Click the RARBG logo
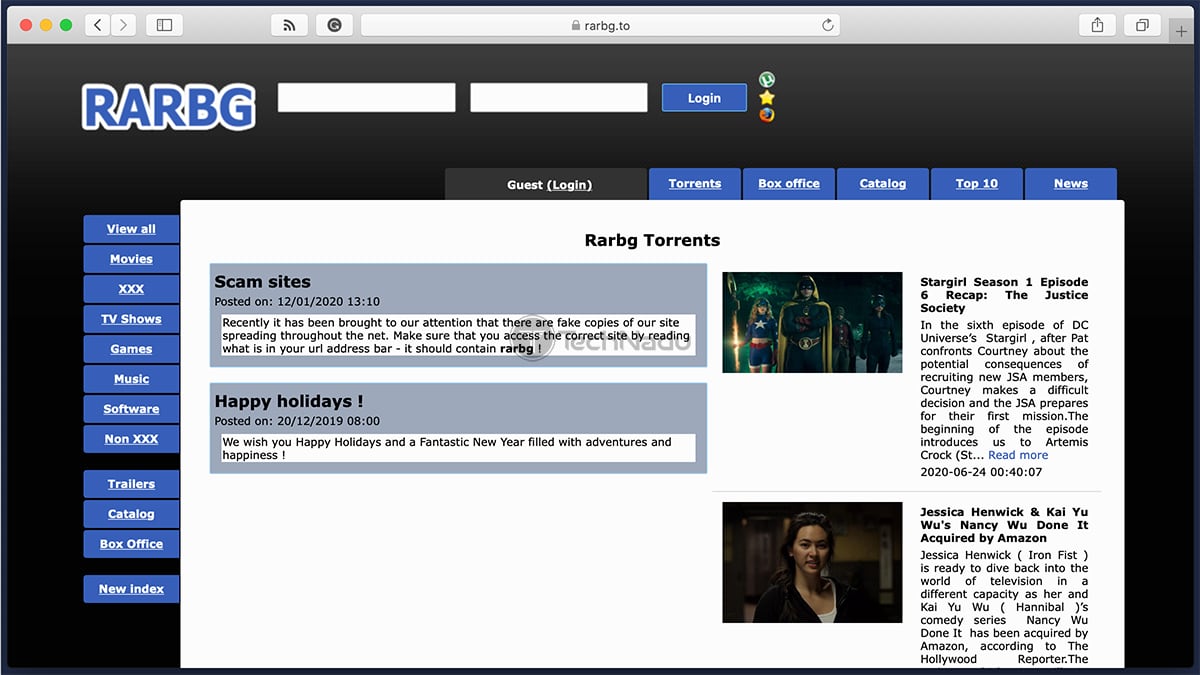 [168, 106]
